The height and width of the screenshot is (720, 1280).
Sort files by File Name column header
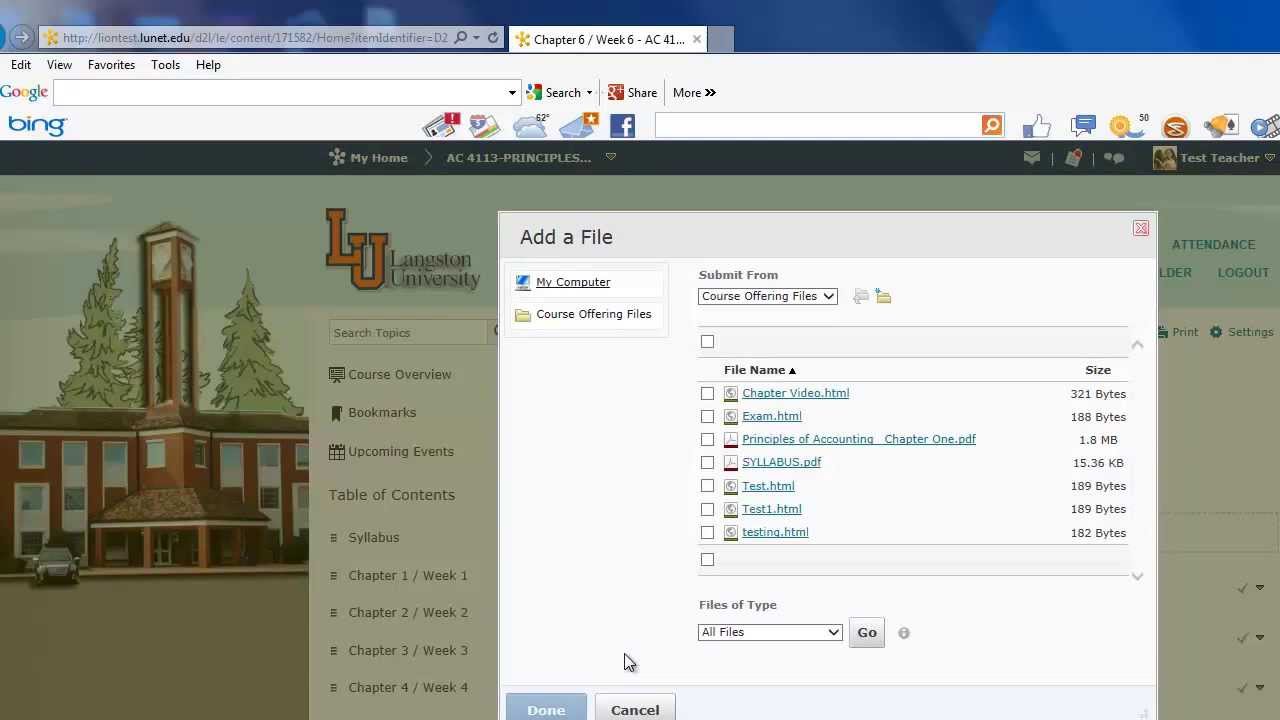[759, 370]
